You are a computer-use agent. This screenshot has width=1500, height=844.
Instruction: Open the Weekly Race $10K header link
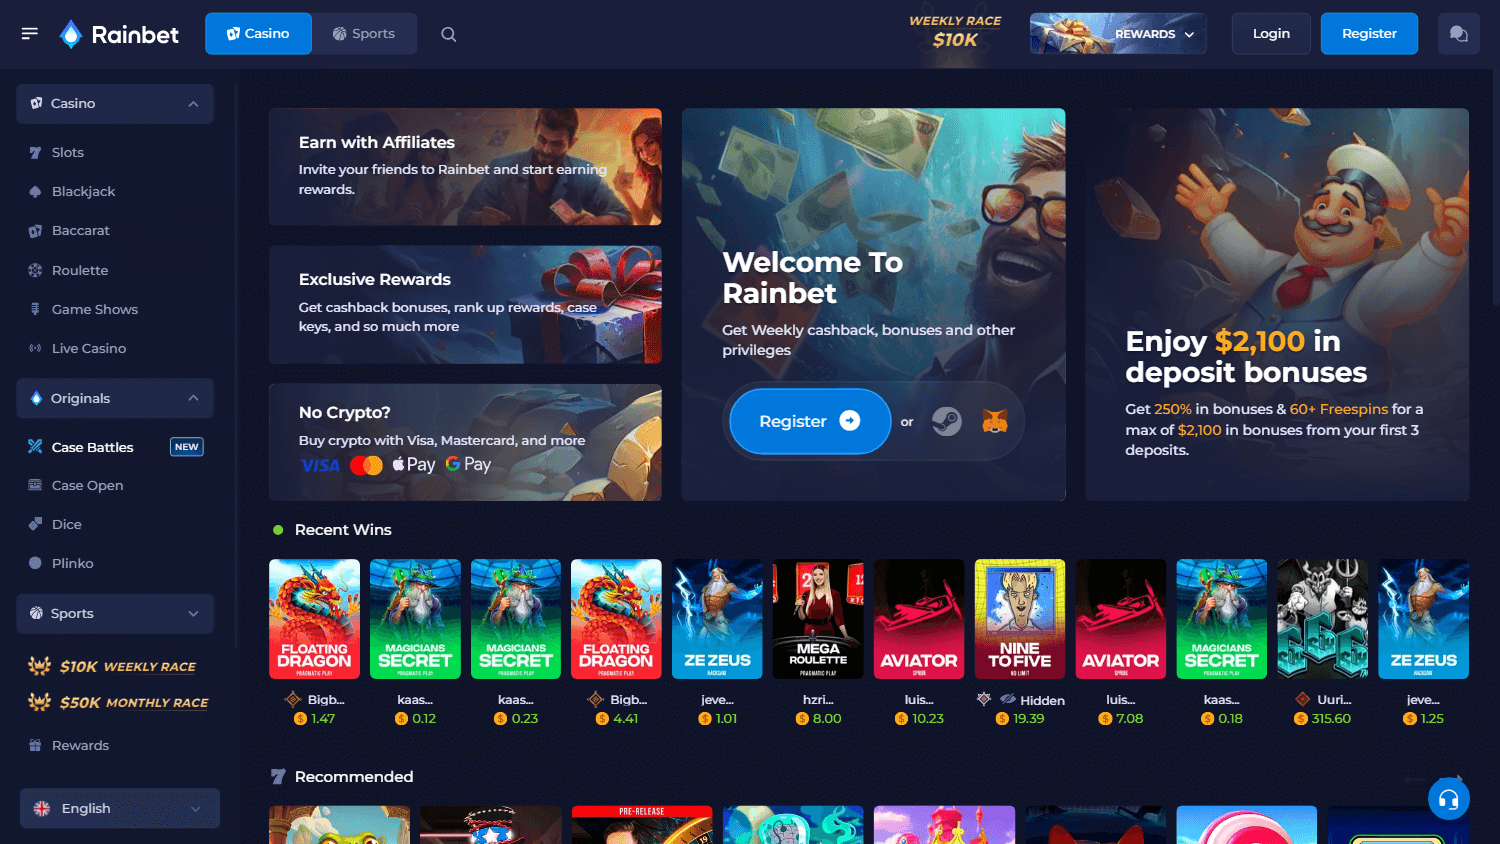955,33
